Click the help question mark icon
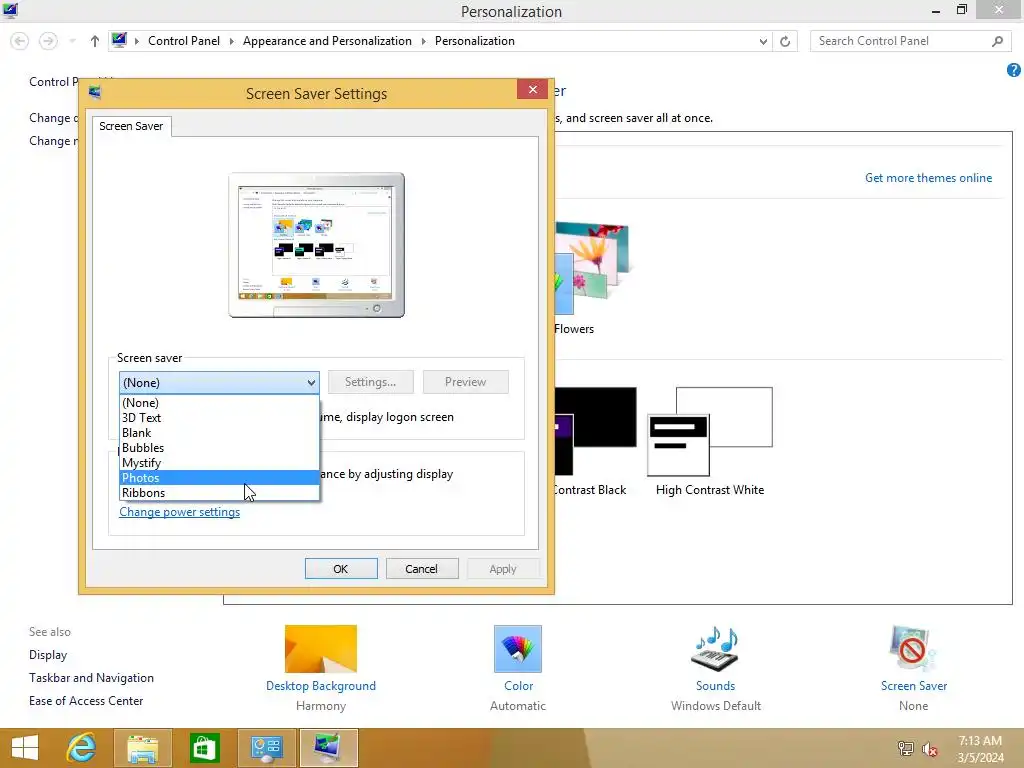1024x768 pixels. pos(1014,70)
